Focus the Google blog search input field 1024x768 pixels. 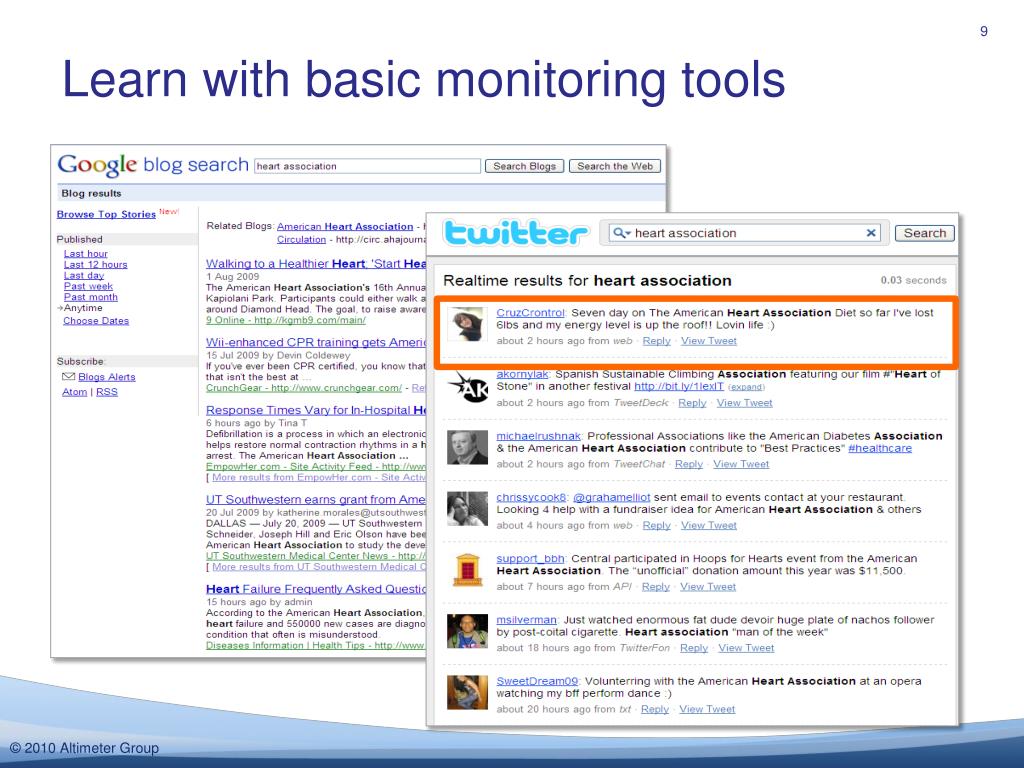367,166
